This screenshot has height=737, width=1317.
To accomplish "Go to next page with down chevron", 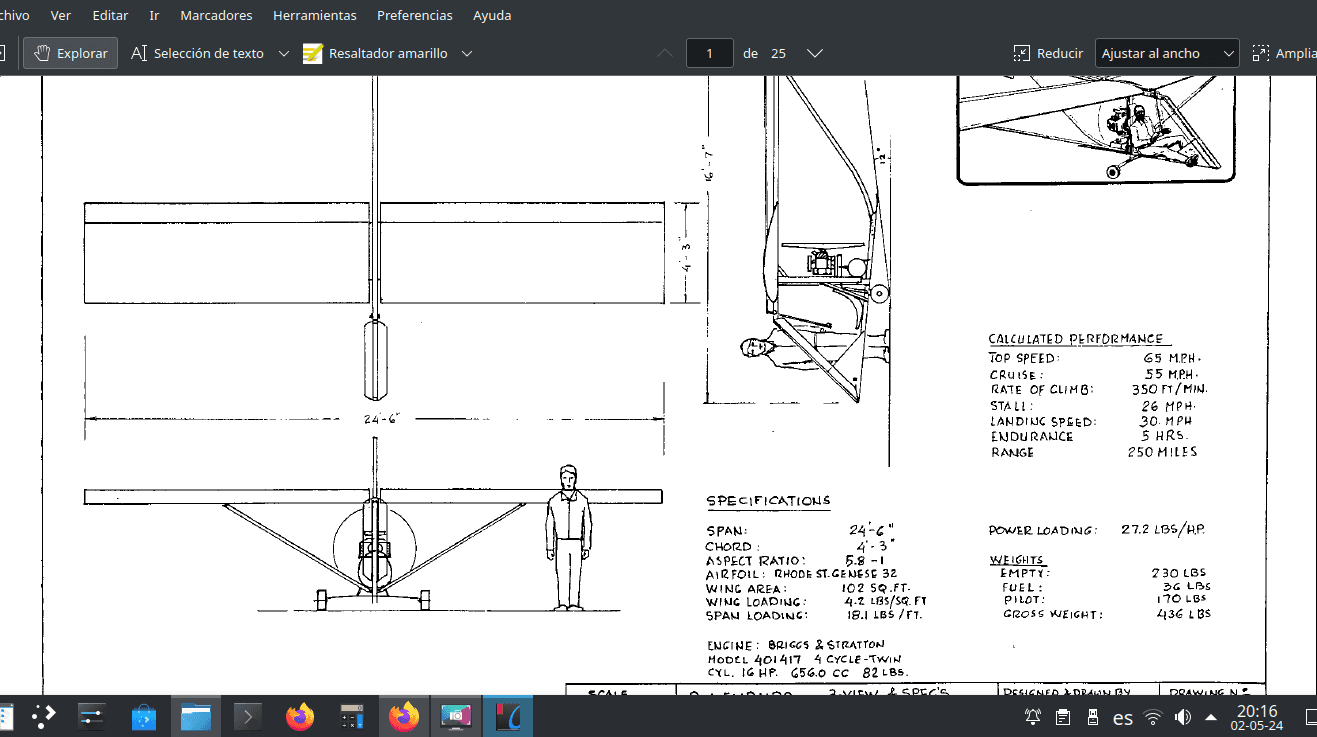I will 814,53.
